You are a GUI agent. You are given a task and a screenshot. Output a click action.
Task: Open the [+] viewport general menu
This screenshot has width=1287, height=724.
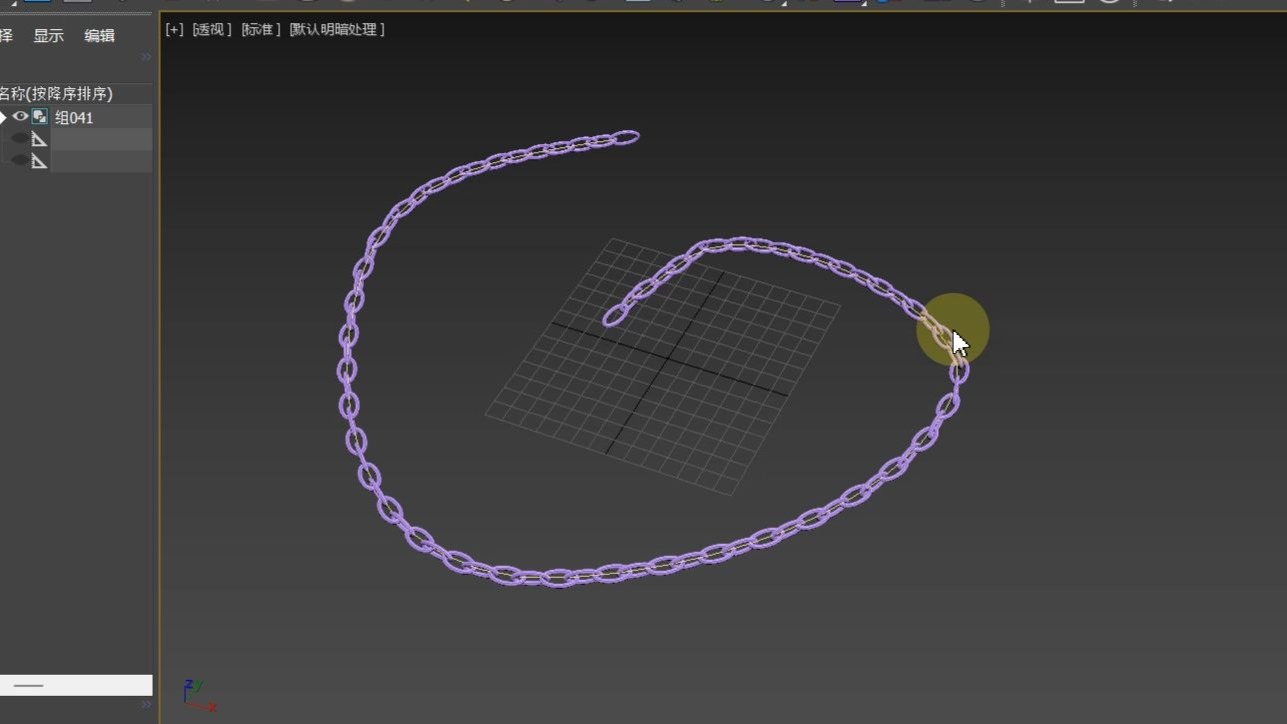point(174,30)
